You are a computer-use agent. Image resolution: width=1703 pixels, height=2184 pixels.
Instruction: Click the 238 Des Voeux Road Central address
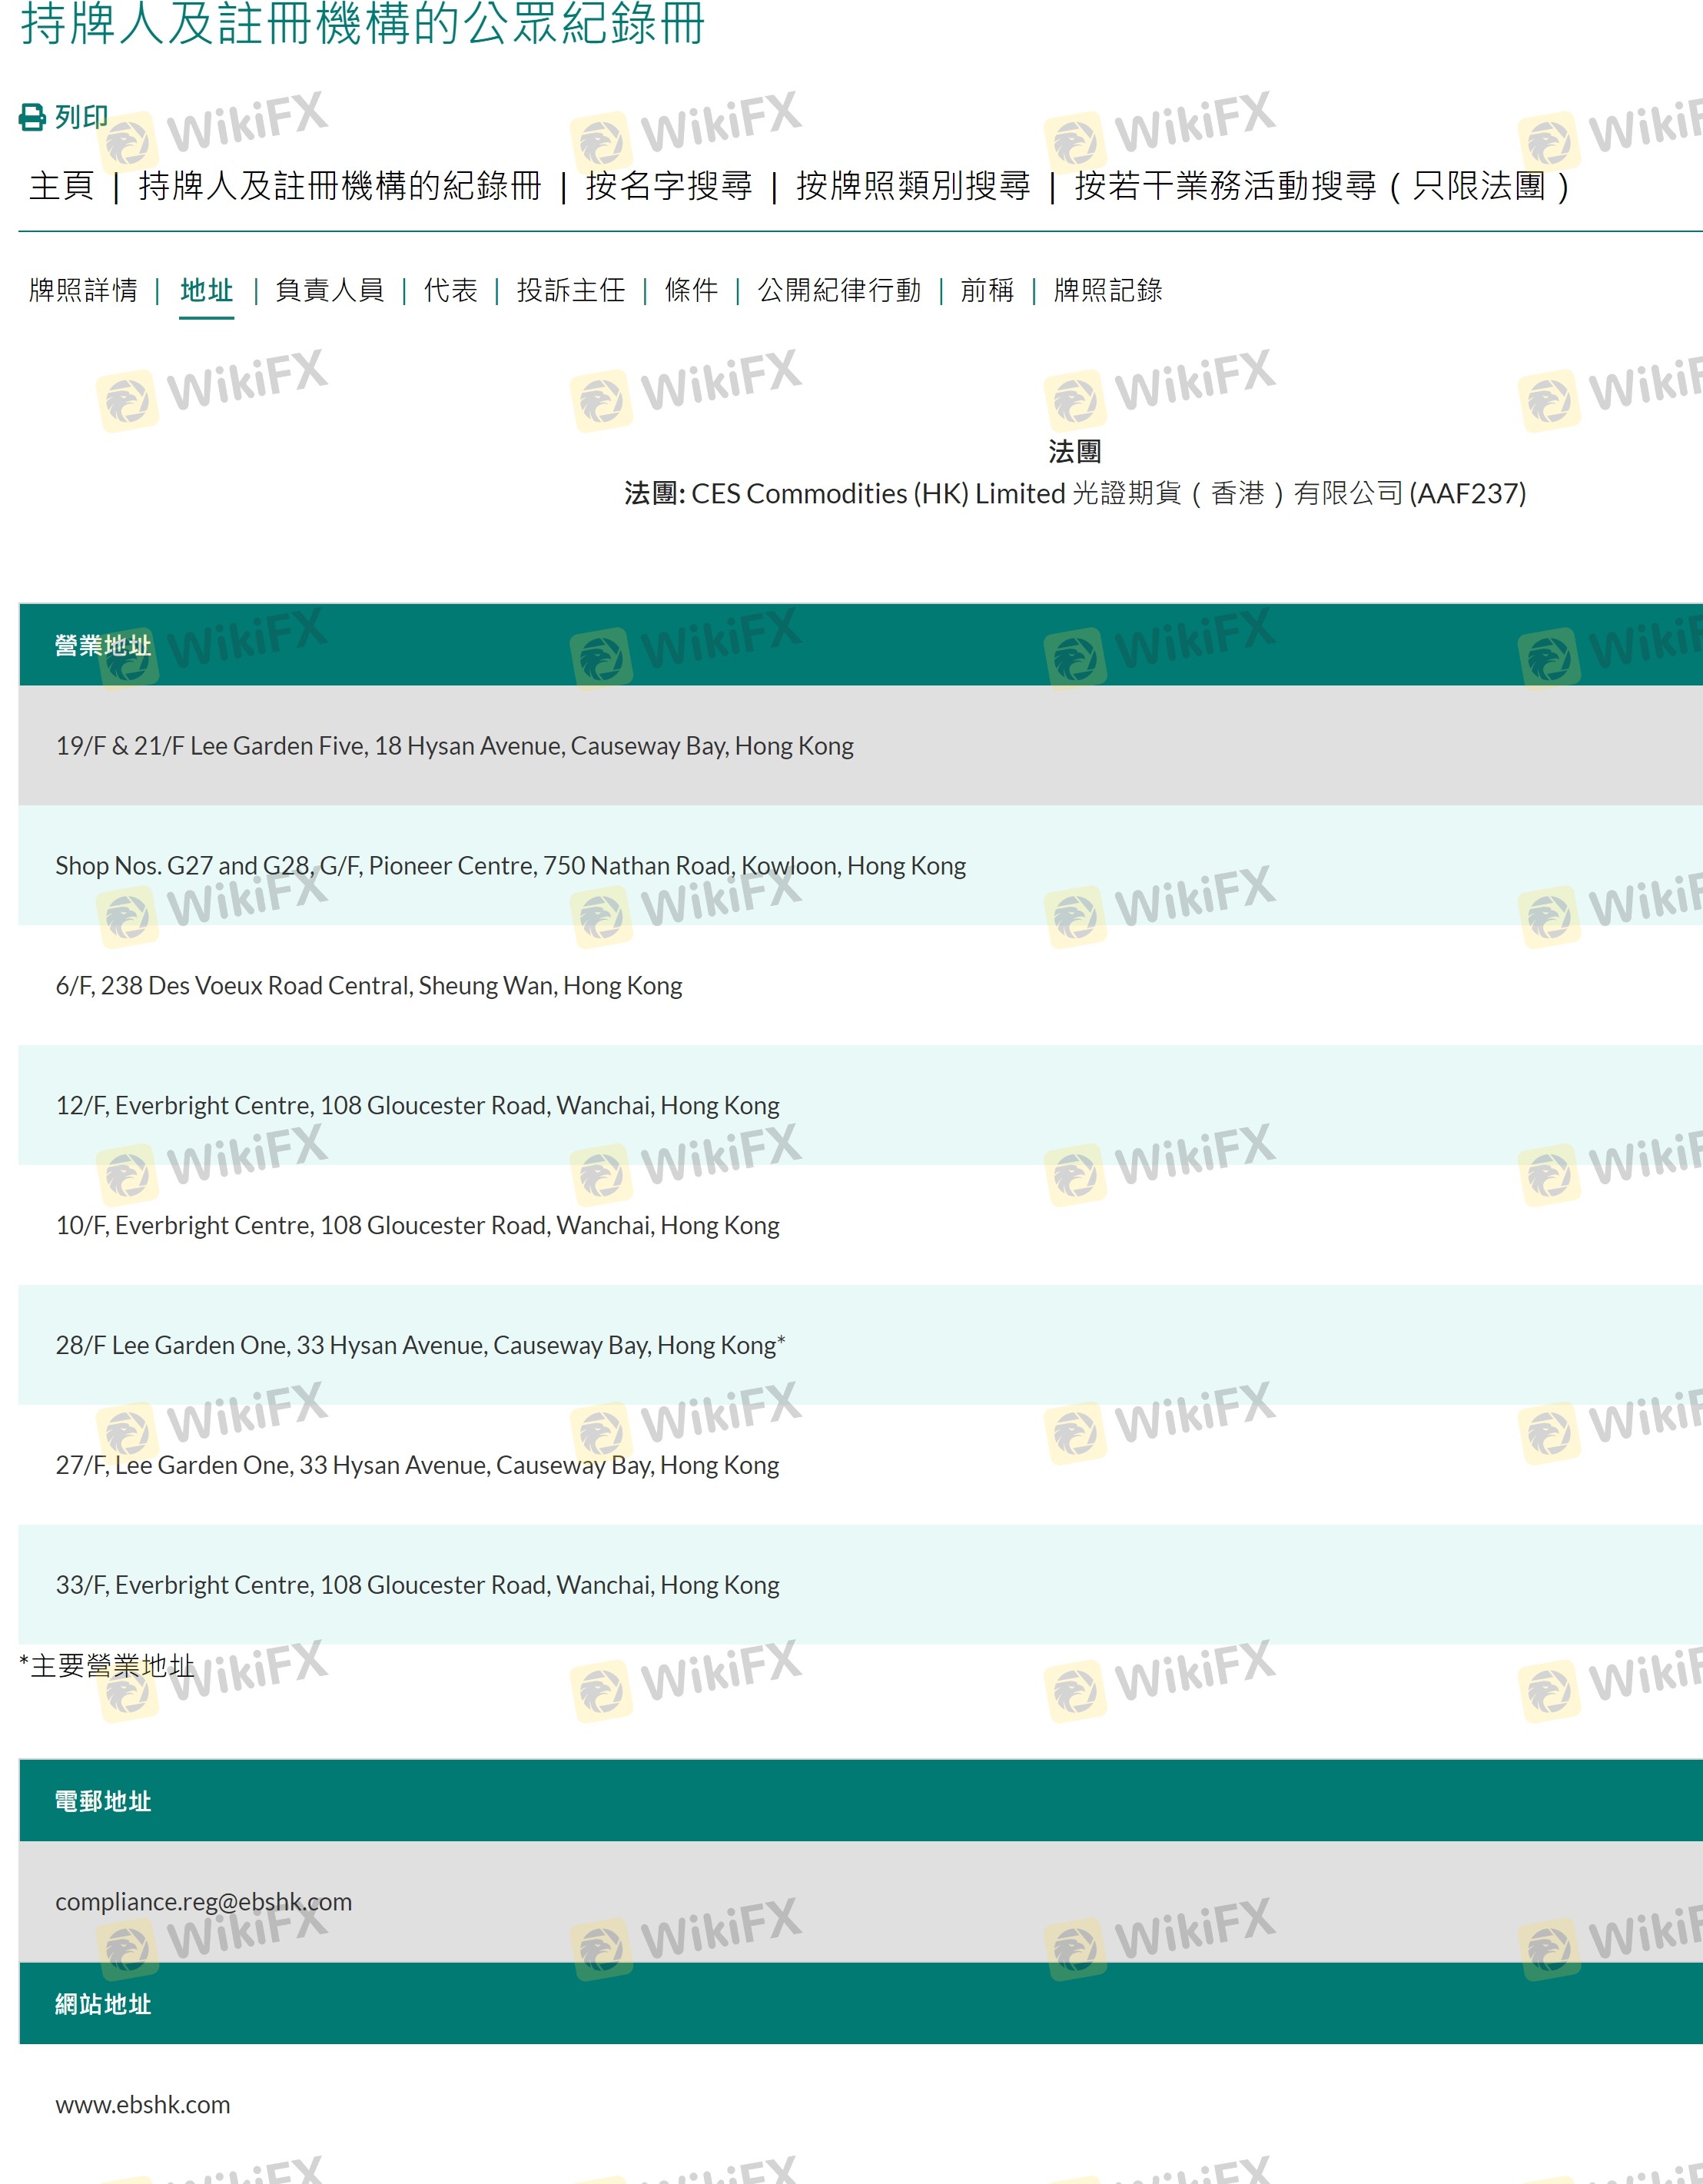[369, 986]
